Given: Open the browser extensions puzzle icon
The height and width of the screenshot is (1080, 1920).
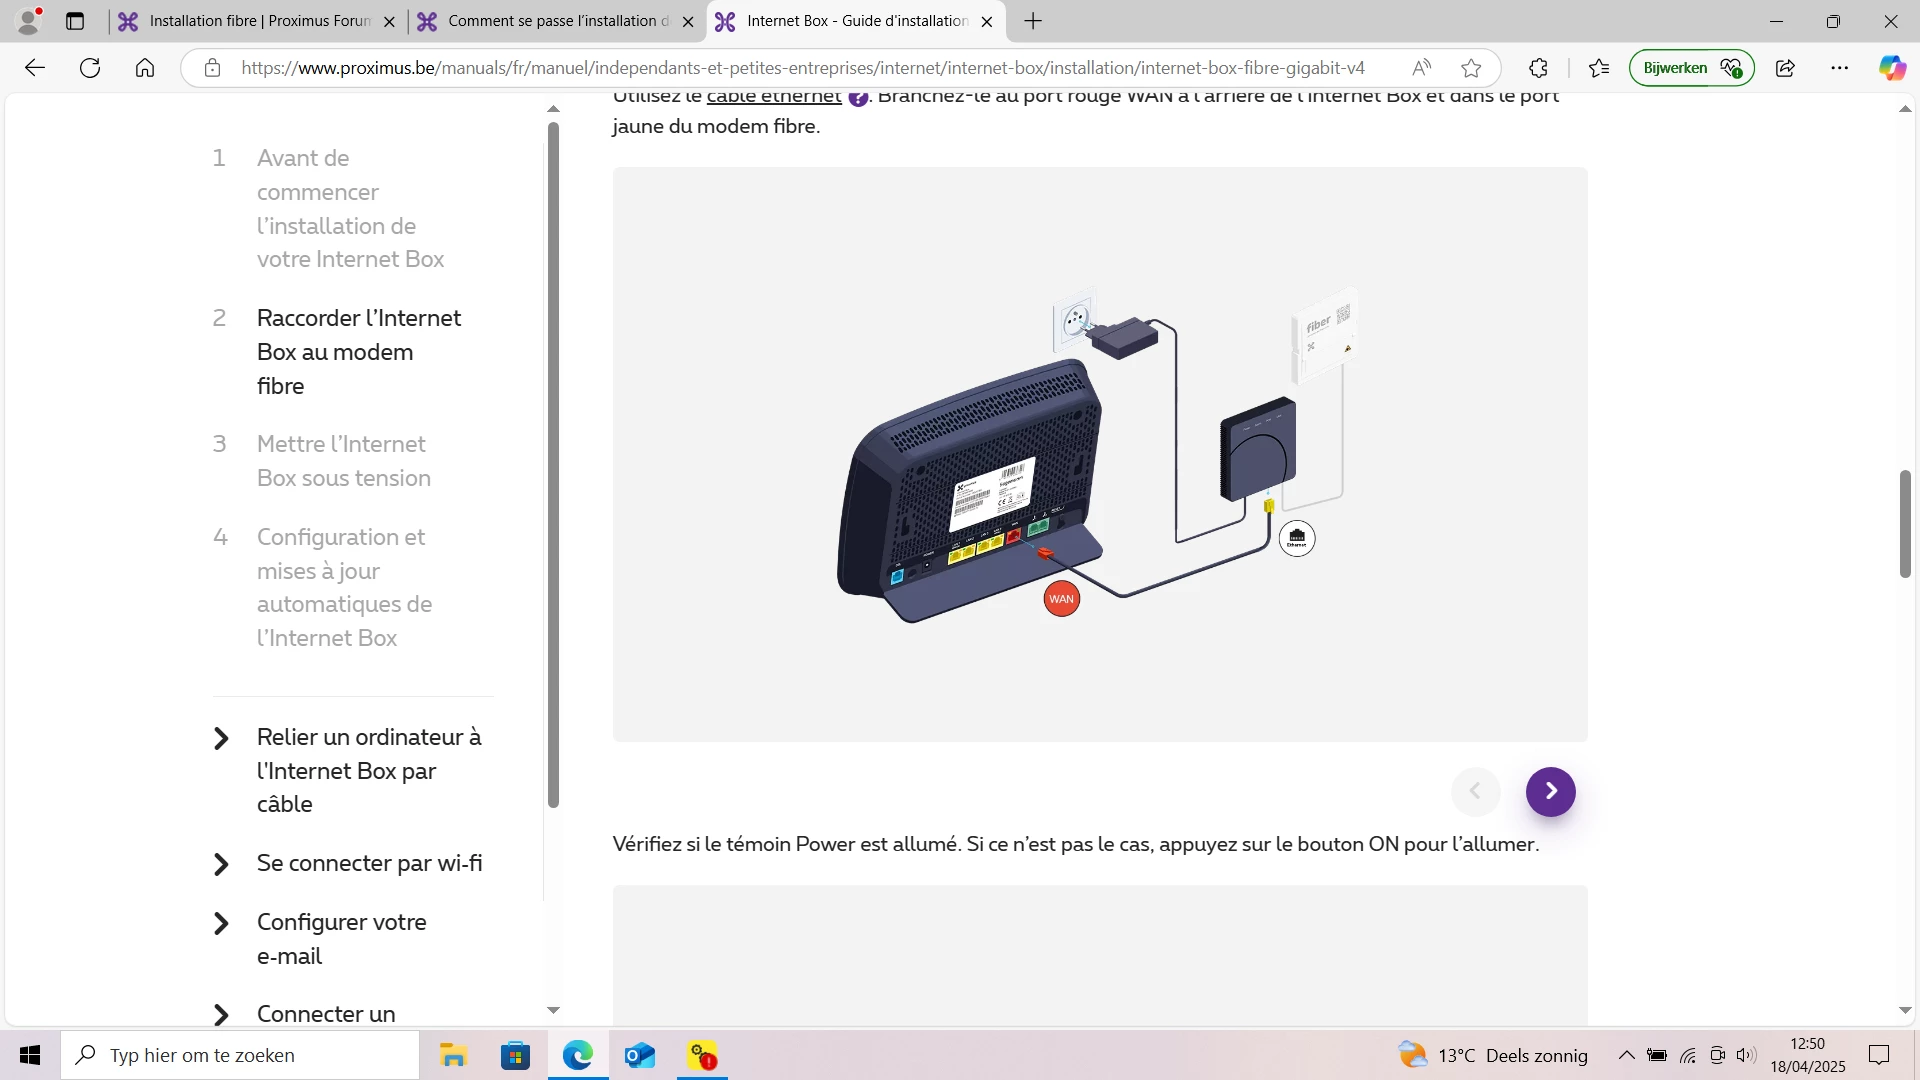Looking at the screenshot, I should tap(1538, 68).
